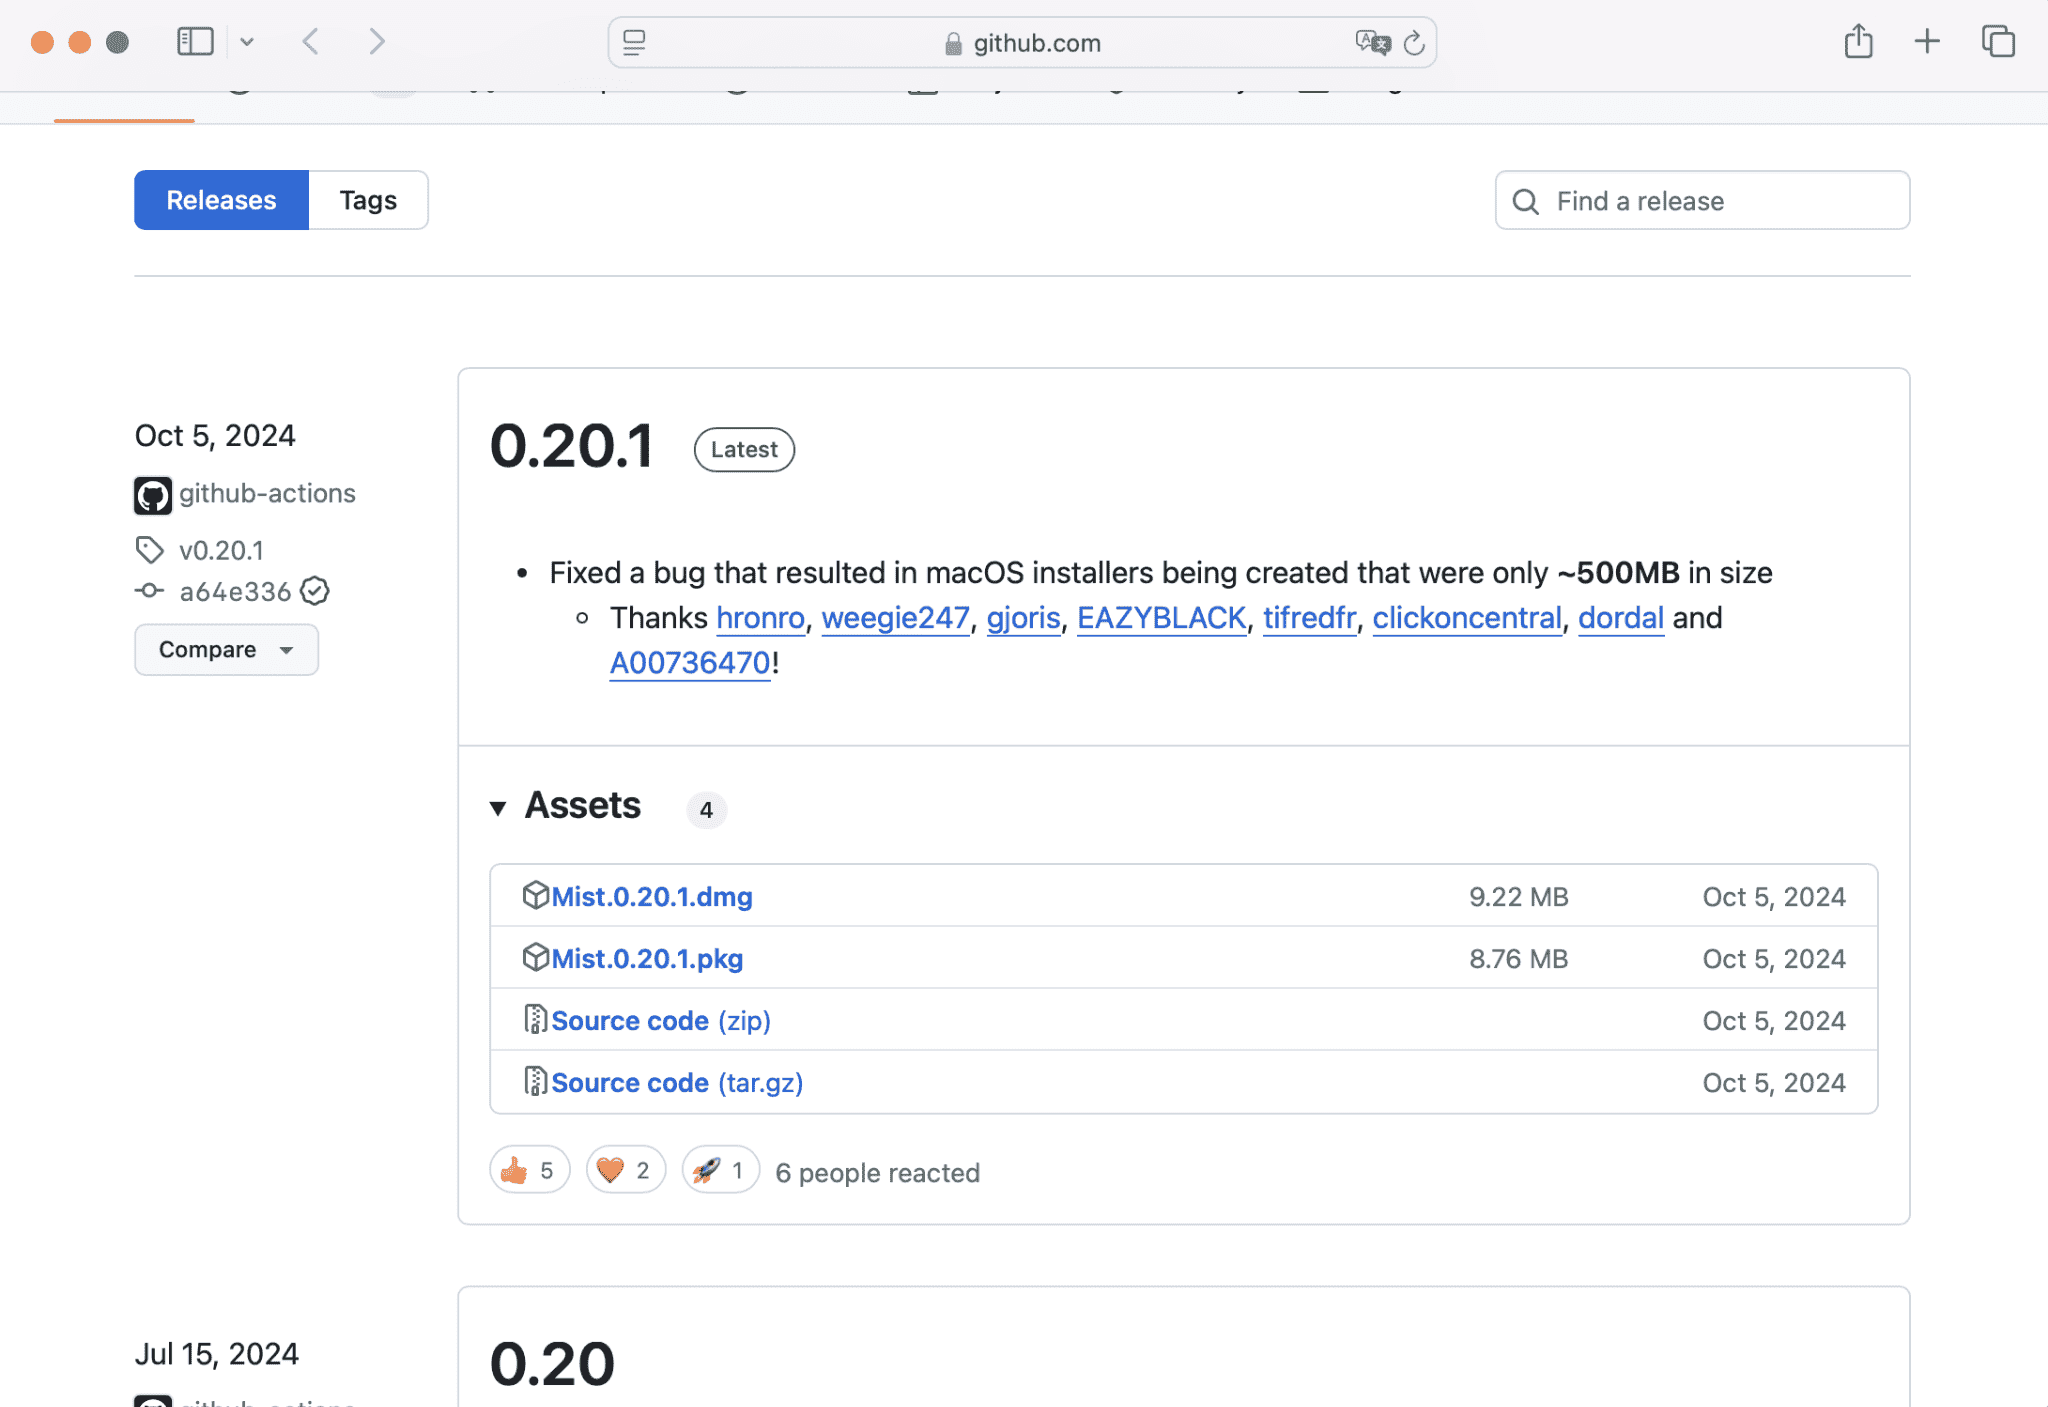This screenshot has height=1407, width=2048.
Task: Toggle Safari sidebar icon
Action: pos(195,42)
